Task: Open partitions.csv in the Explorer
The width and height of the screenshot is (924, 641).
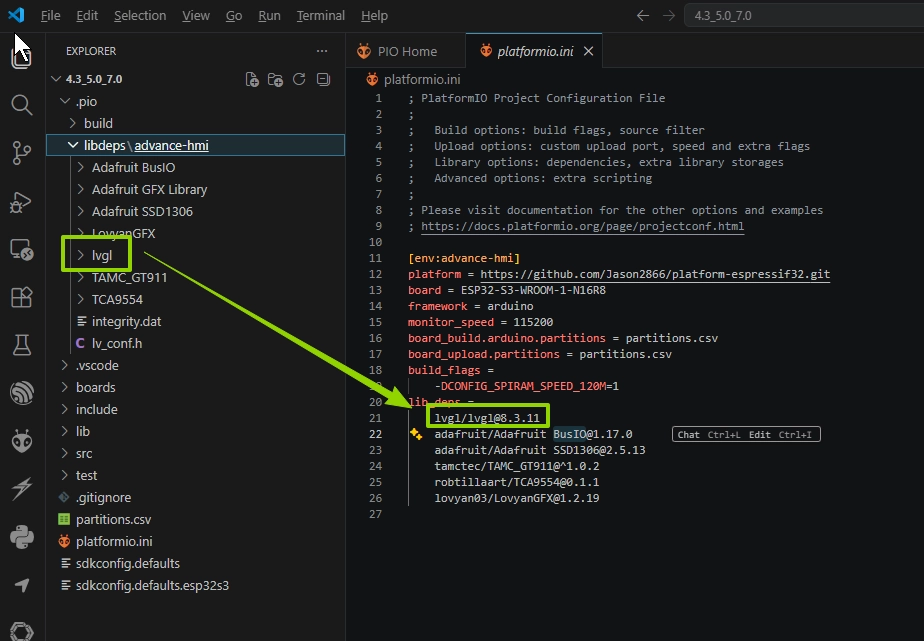Action: 194,519
